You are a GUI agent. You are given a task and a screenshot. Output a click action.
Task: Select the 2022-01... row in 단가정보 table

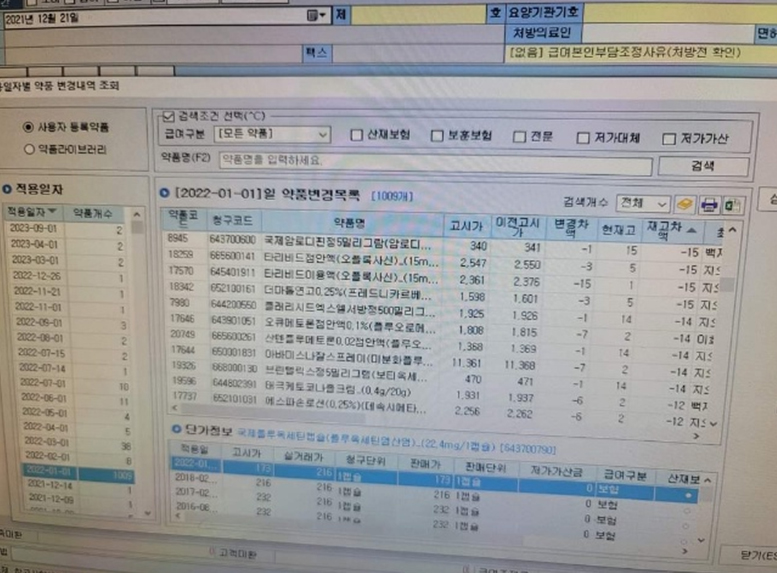click(x=436, y=478)
